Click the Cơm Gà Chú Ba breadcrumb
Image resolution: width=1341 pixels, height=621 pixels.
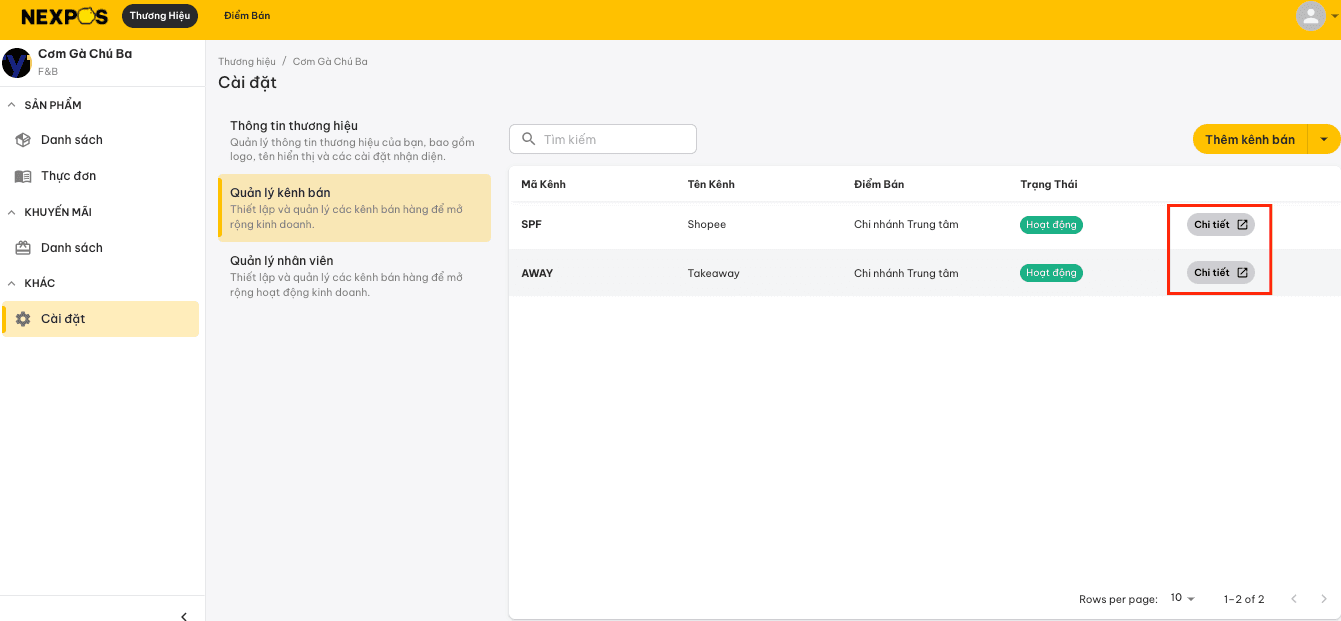(330, 62)
